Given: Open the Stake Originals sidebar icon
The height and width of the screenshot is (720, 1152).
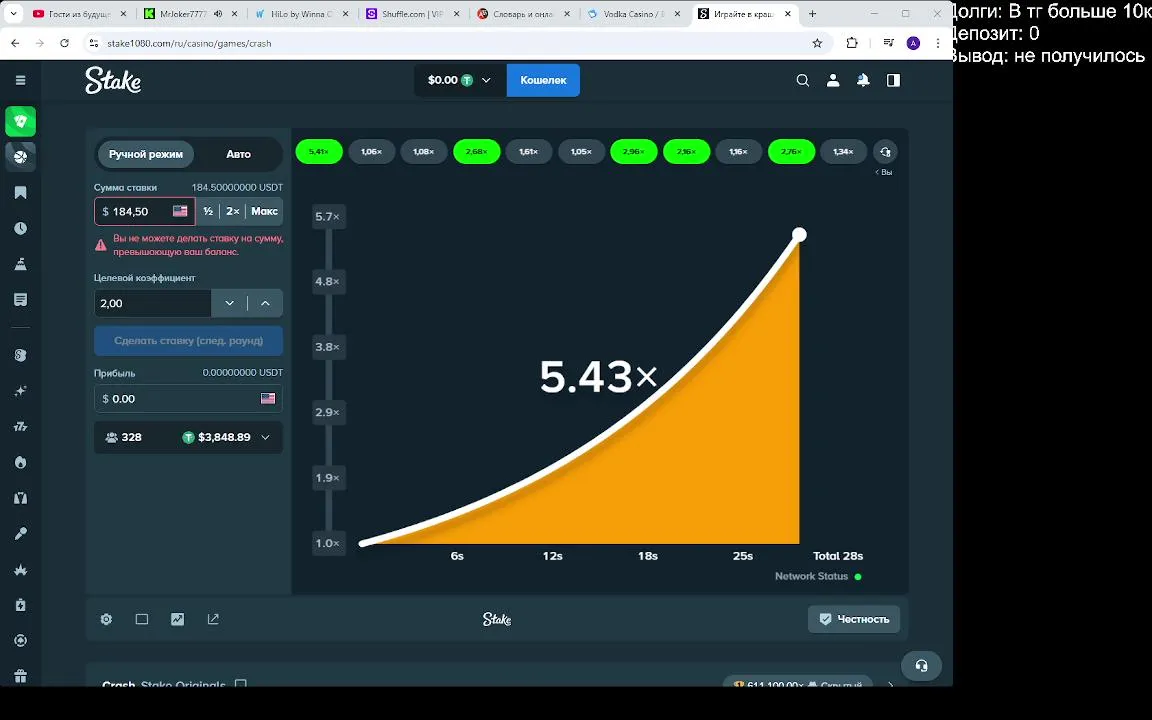Looking at the screenshot, I should 21,355.
